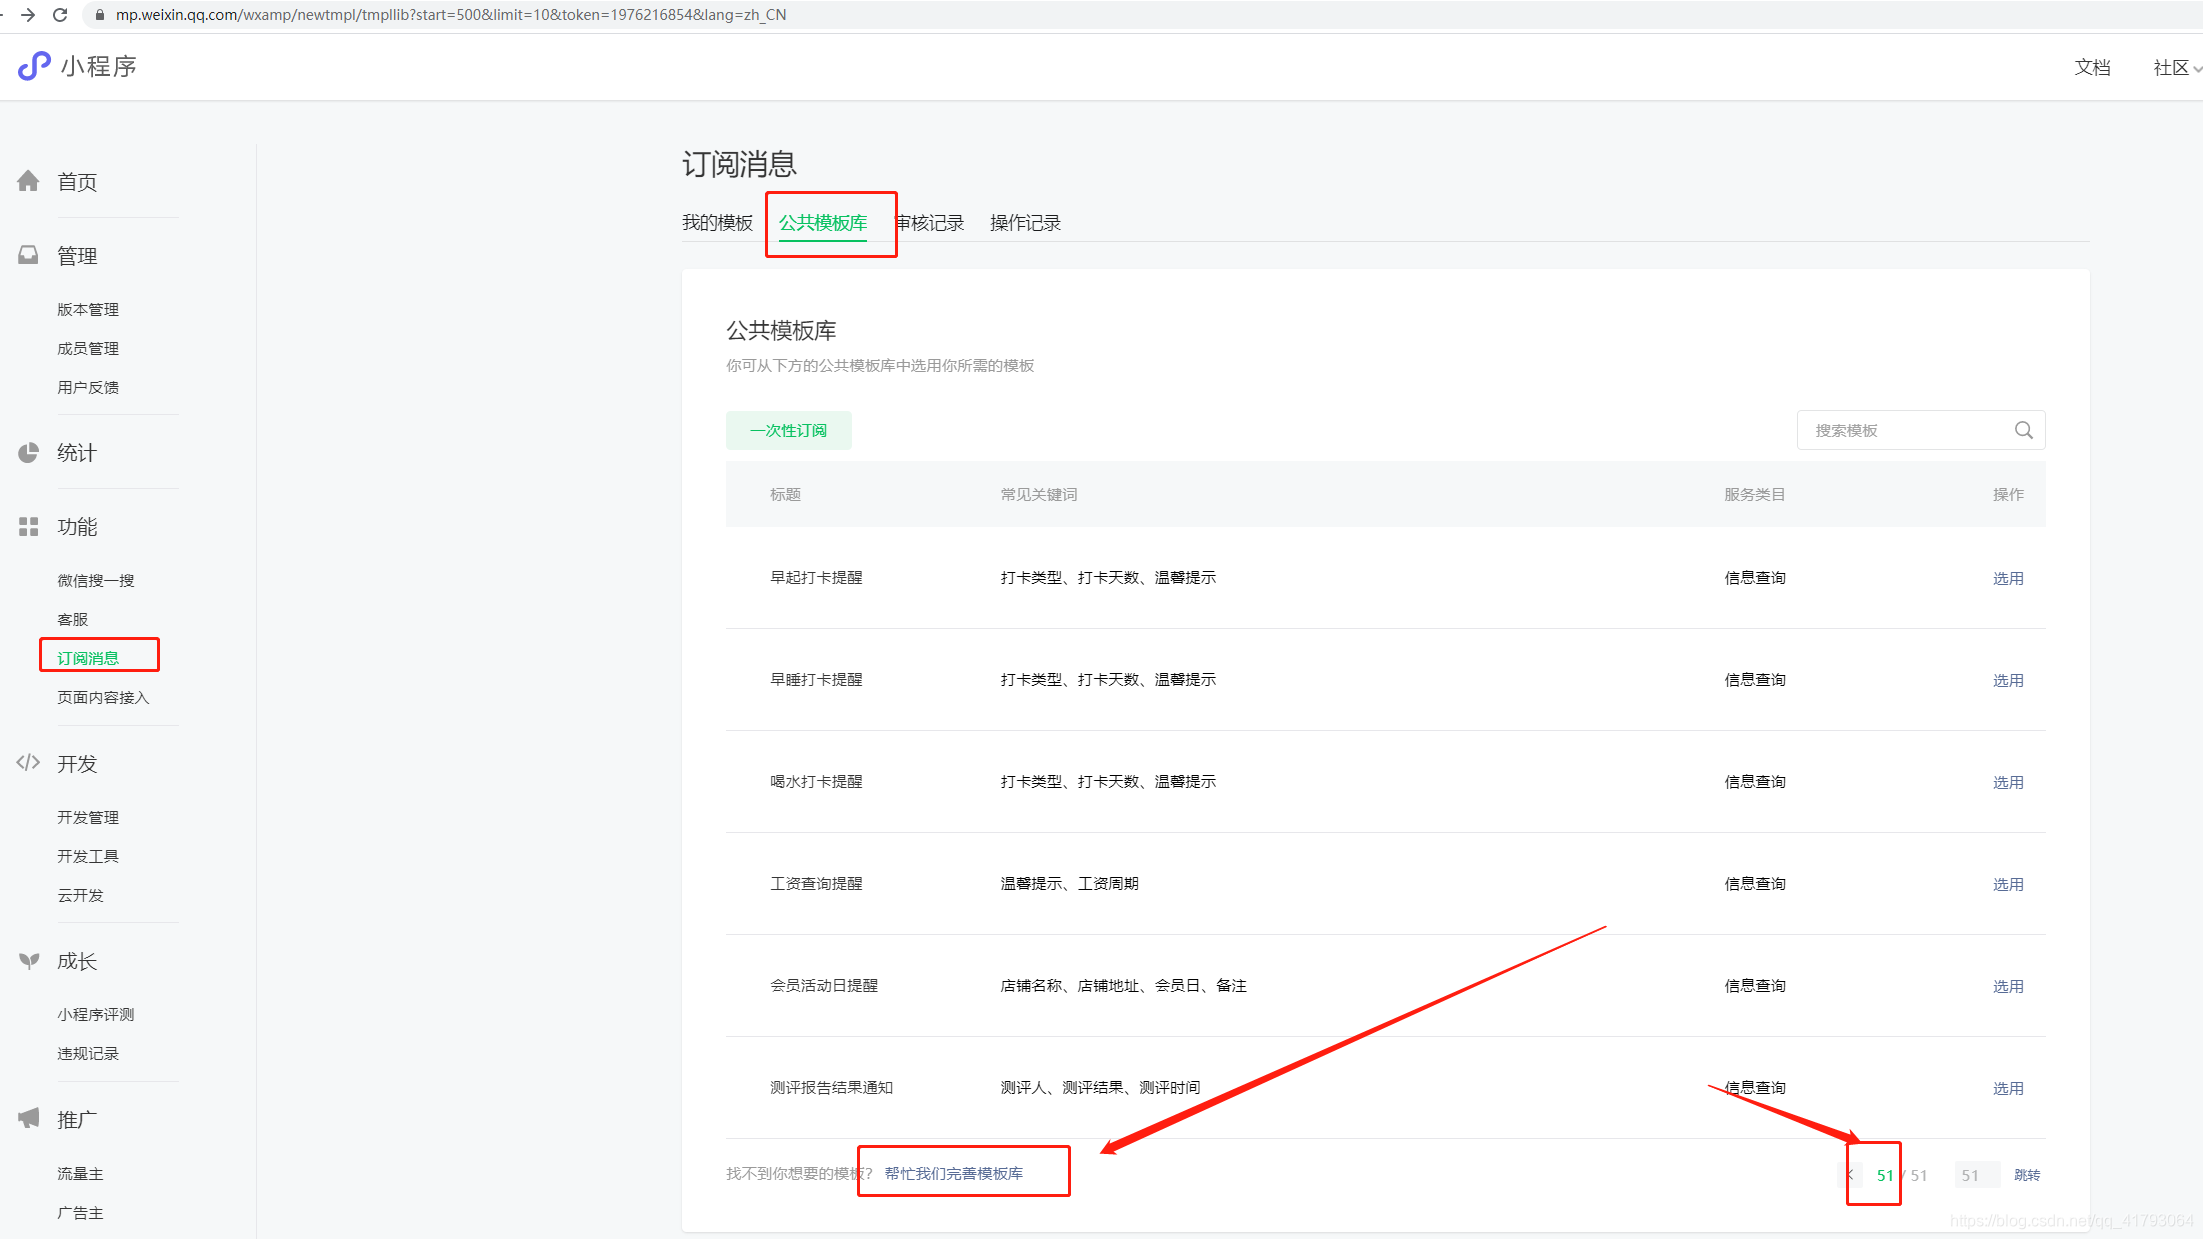Click 选用 for 会员活动日提醒
This screenshot has height=1239, width=2203.
tap(2008, 986)
